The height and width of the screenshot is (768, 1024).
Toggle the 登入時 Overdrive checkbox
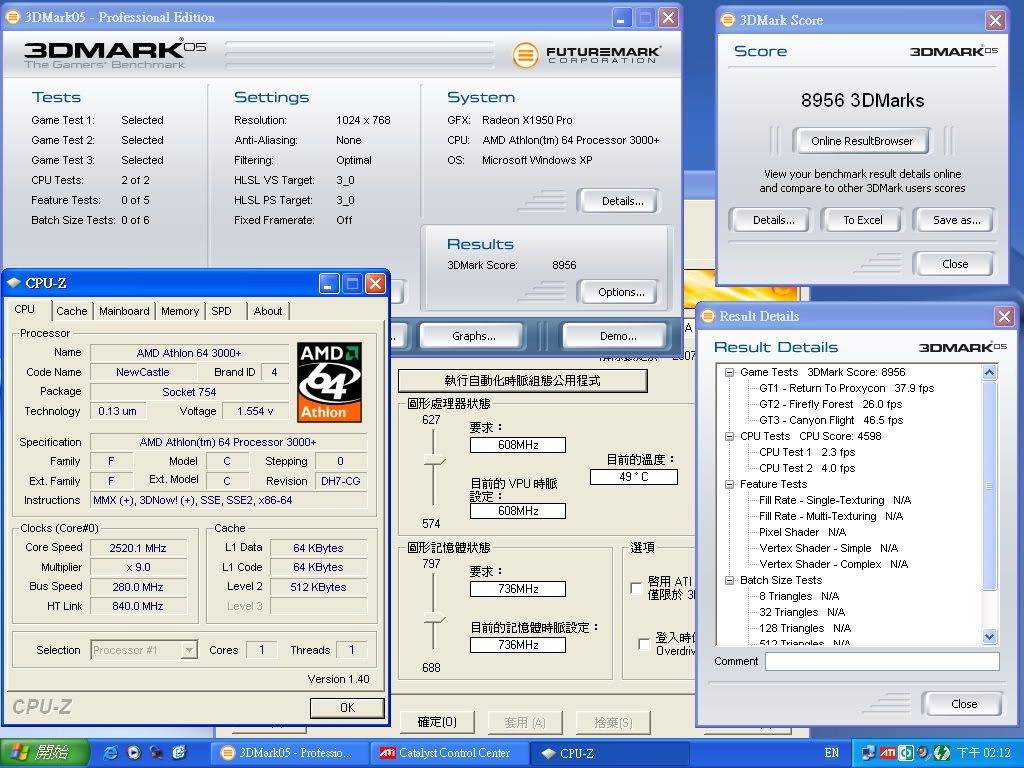644,644
